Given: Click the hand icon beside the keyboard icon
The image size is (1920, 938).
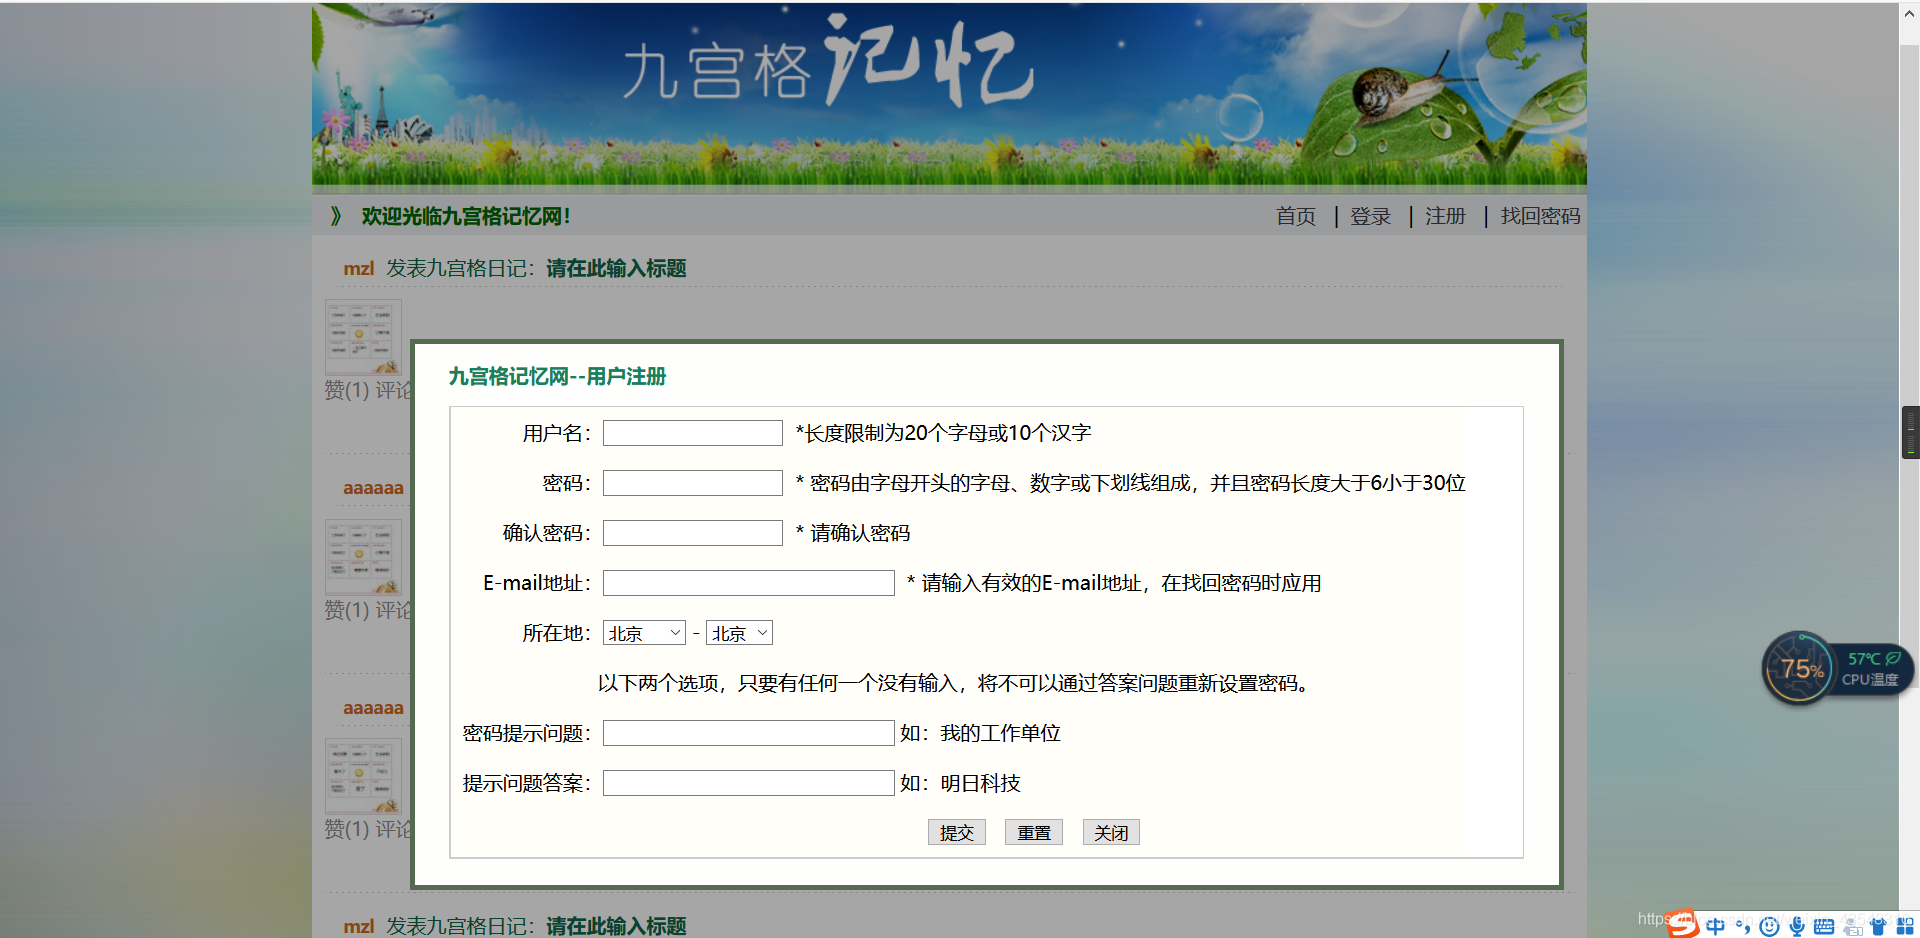Looking at the screenshot, I should (1852, 926).
